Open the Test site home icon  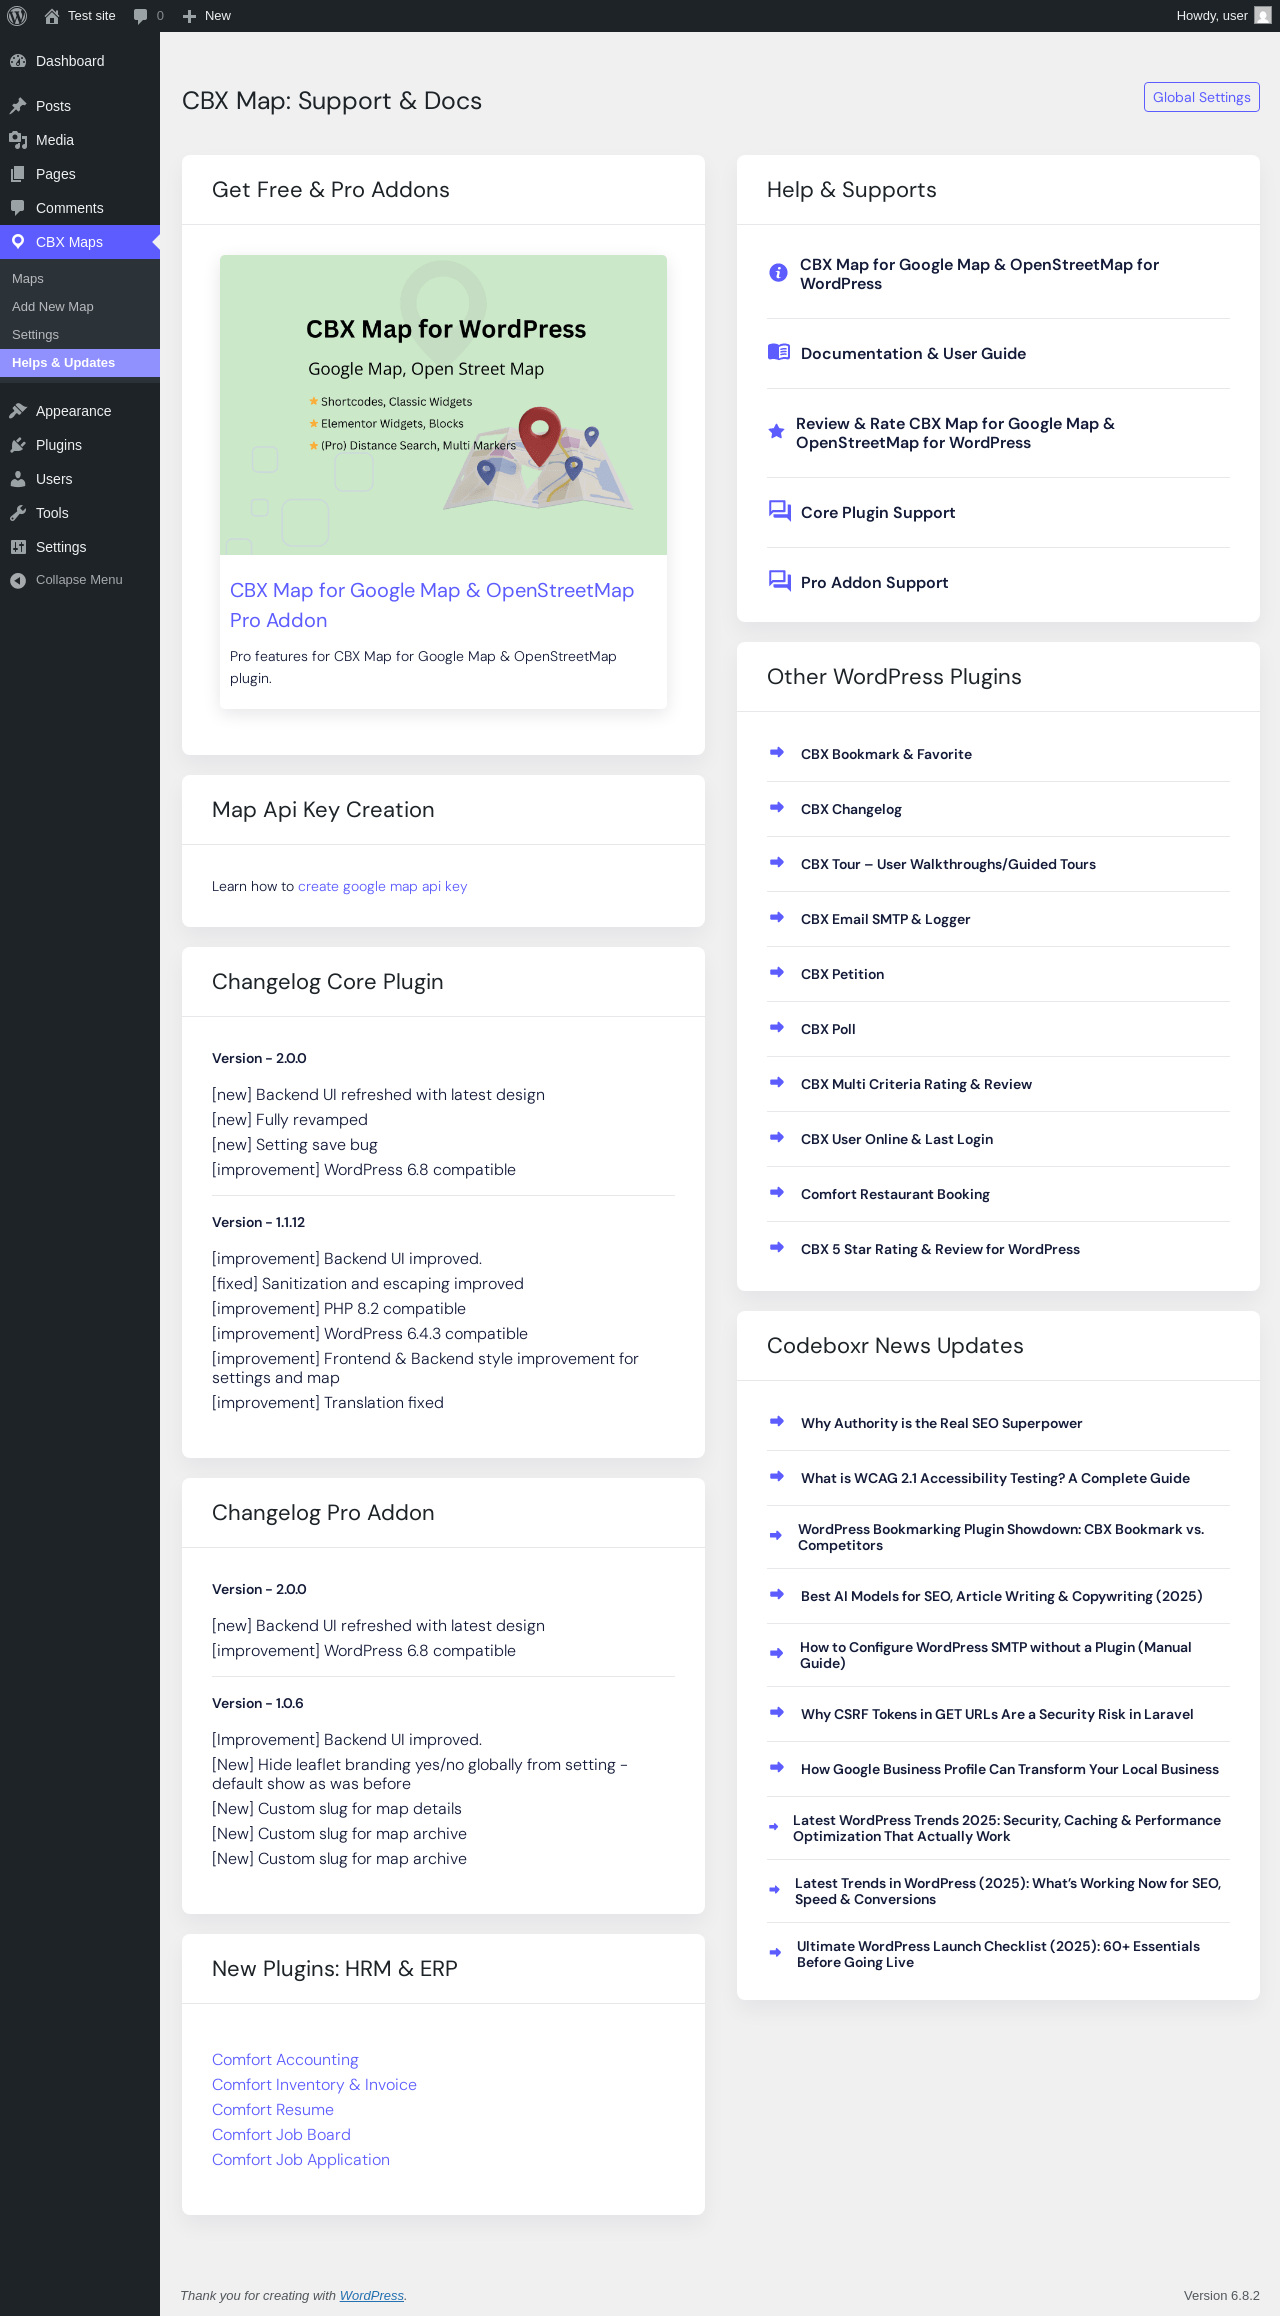pos(52,16)
